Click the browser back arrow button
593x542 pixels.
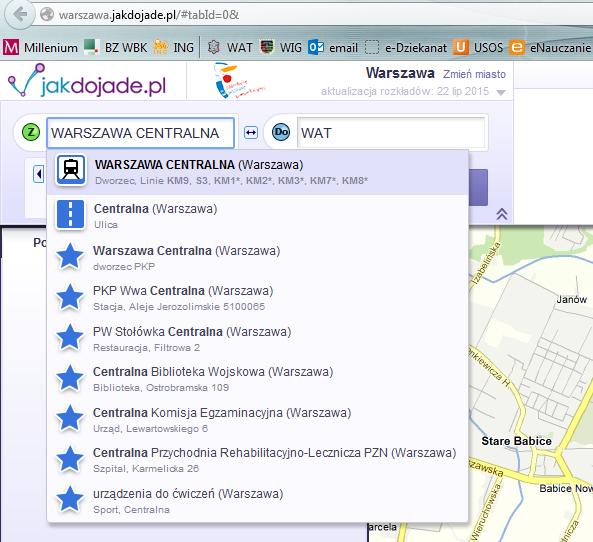click(19, 14)
